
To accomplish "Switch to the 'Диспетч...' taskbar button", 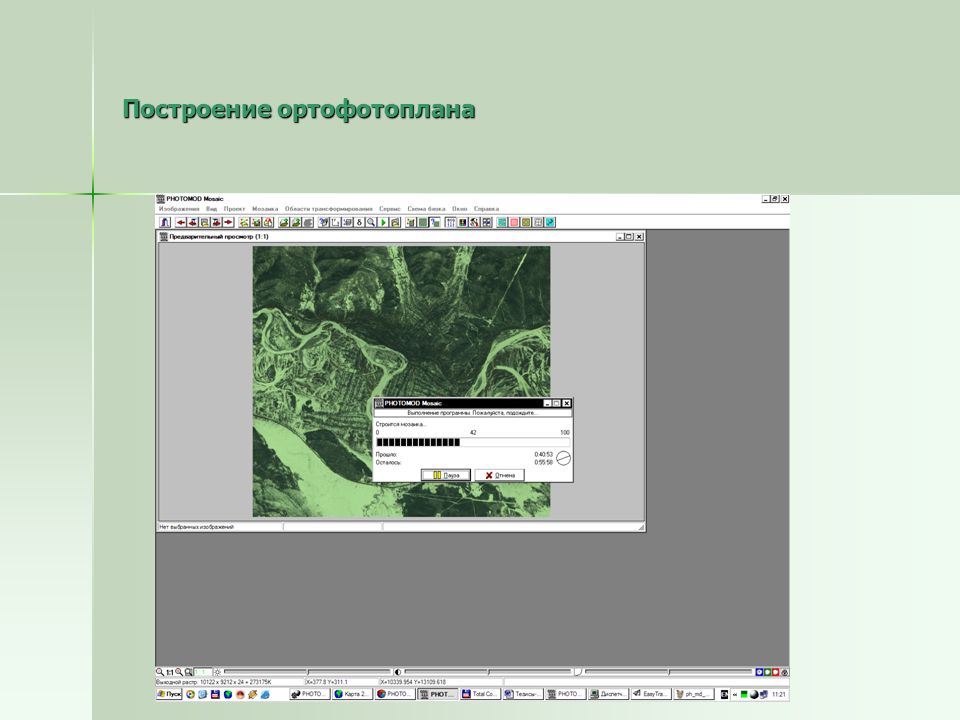I will (x=609, y=694).
